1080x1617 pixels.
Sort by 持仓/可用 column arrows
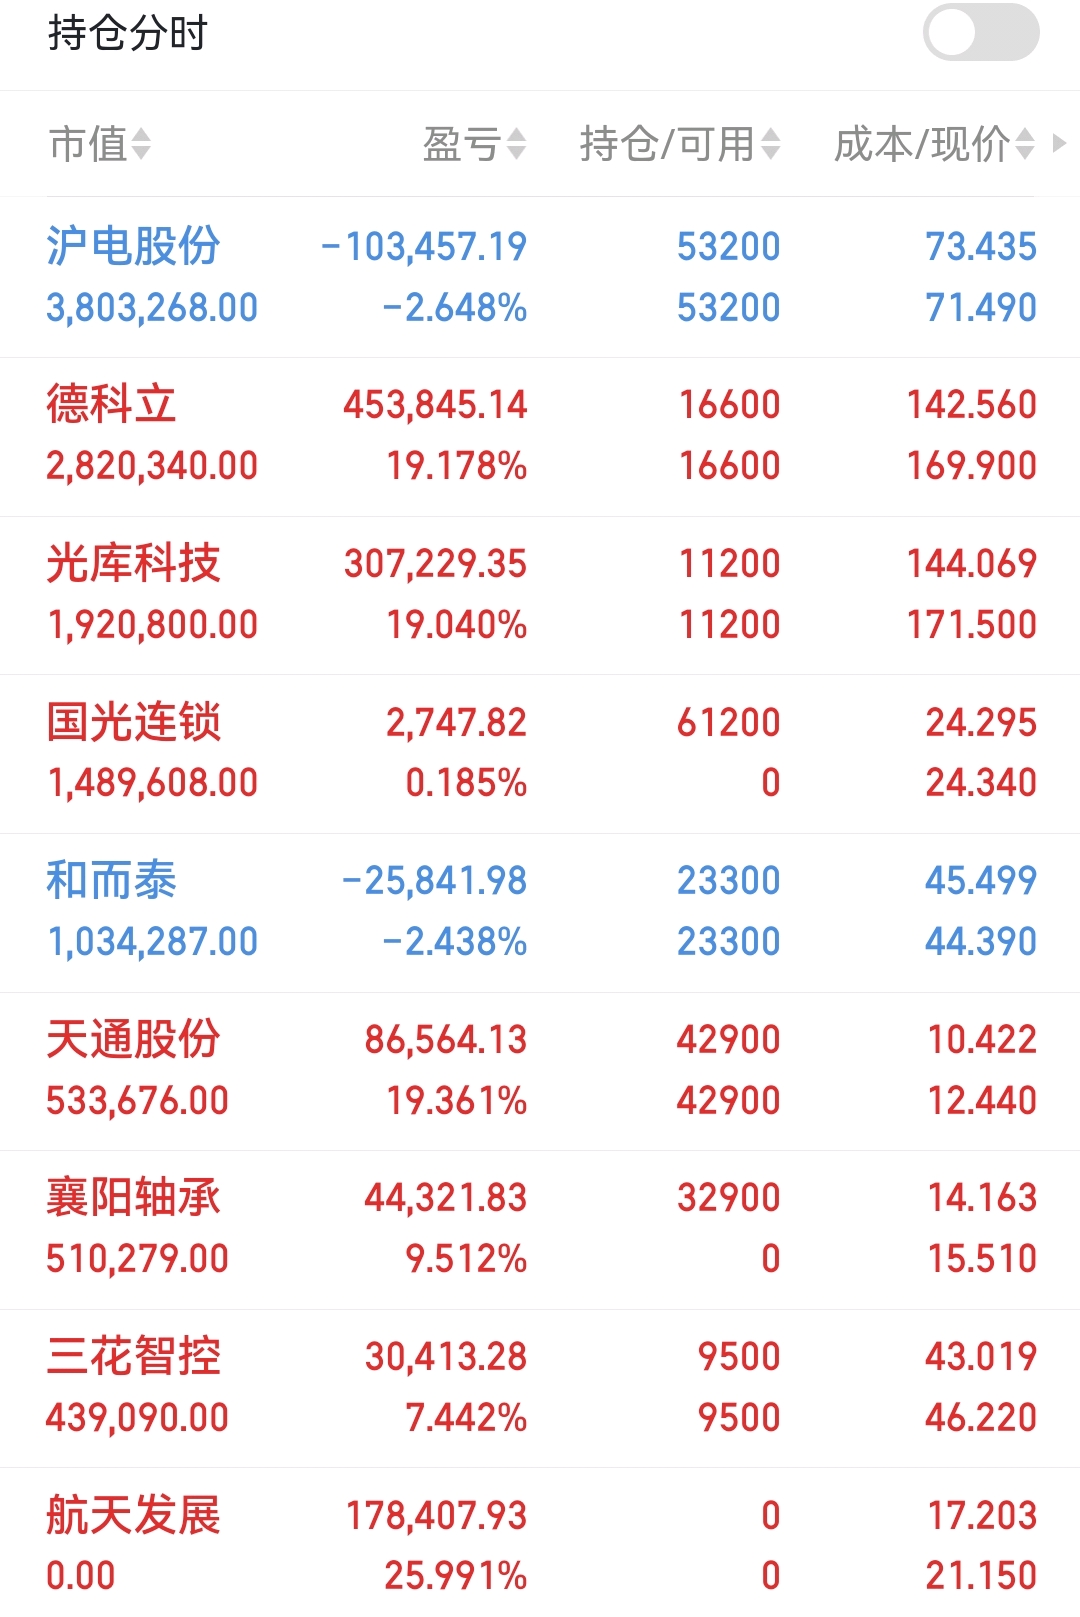click(770, 145)
